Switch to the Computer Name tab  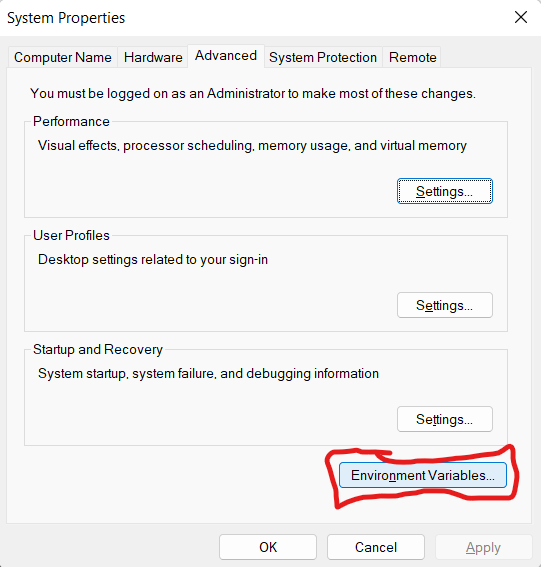[x=63, y=57]
